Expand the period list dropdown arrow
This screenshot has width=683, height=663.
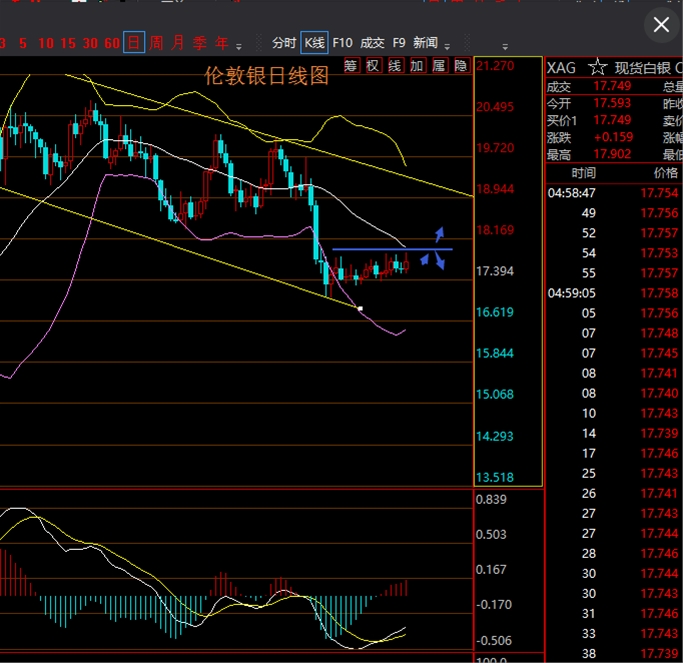pos(239,46)
